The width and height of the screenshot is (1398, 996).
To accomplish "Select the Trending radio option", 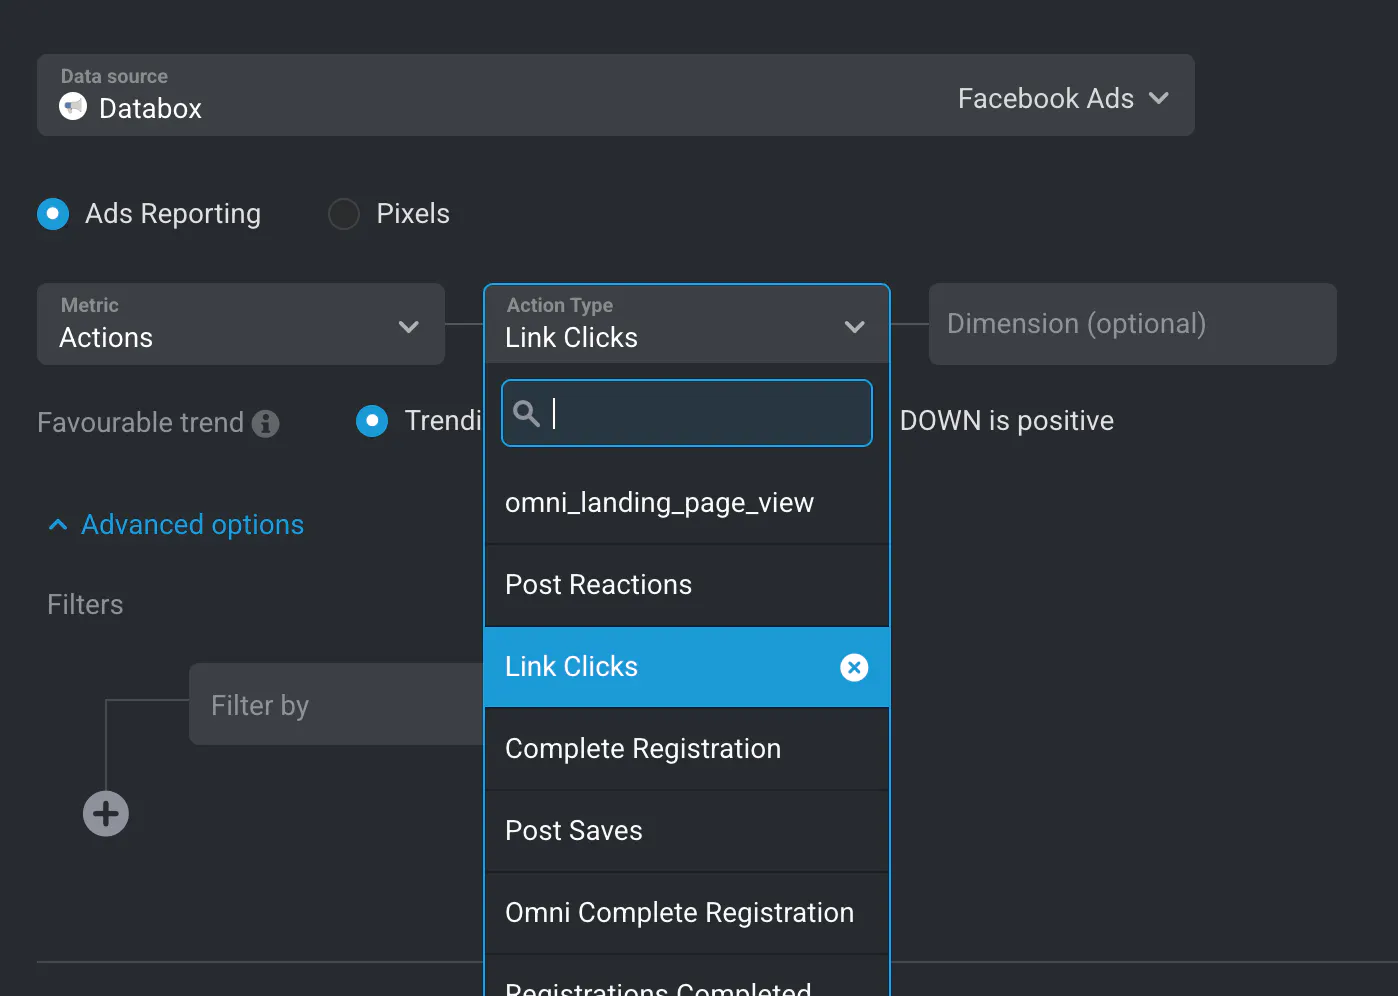I will tap(372, 421).
